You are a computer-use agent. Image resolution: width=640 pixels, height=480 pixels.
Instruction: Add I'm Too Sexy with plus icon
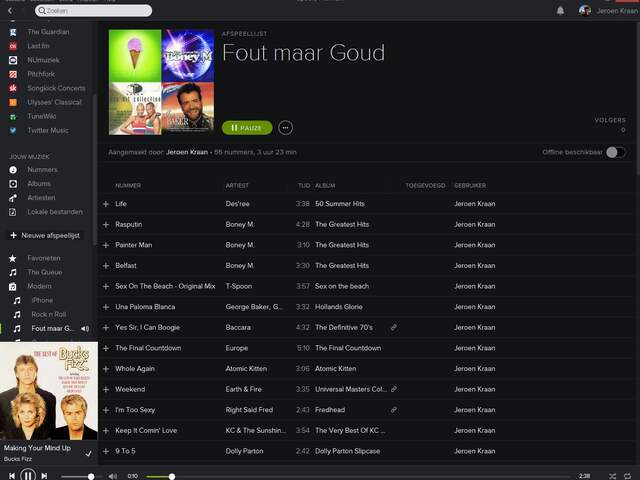[x=106, y=410]
